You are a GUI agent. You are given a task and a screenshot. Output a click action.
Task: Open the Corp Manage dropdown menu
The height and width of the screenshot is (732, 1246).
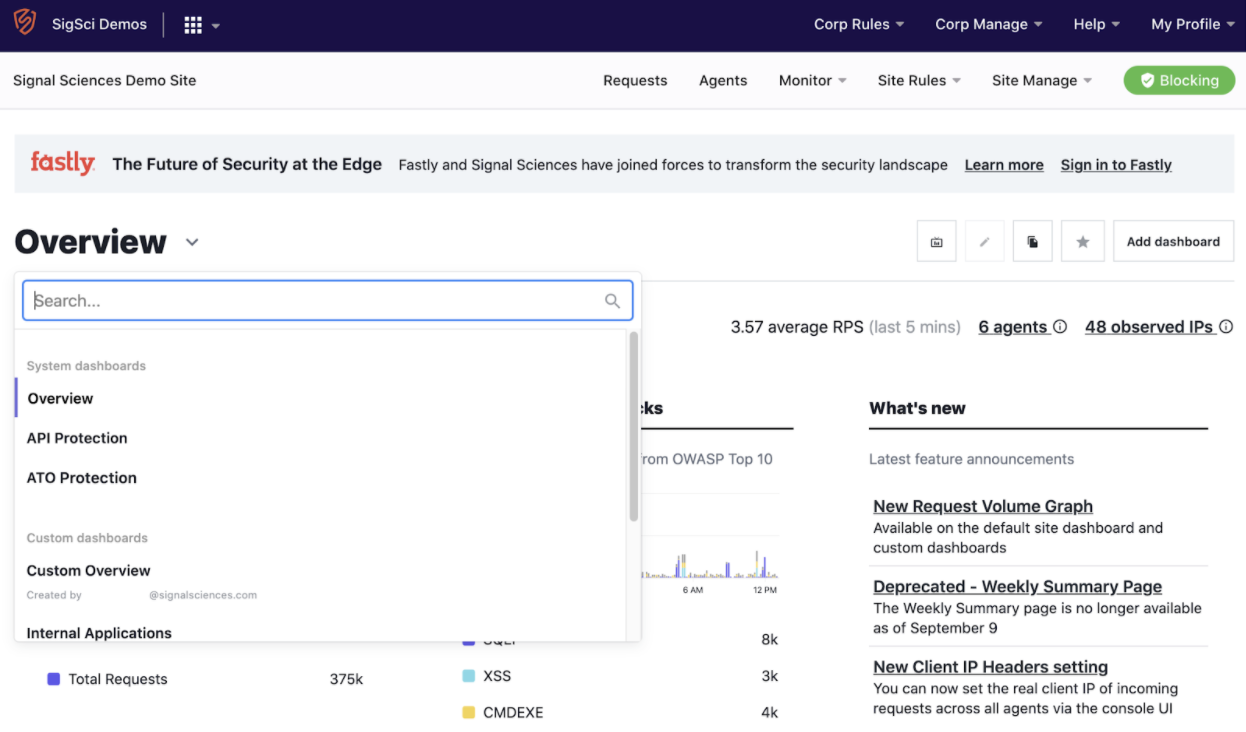pos(989,24)
